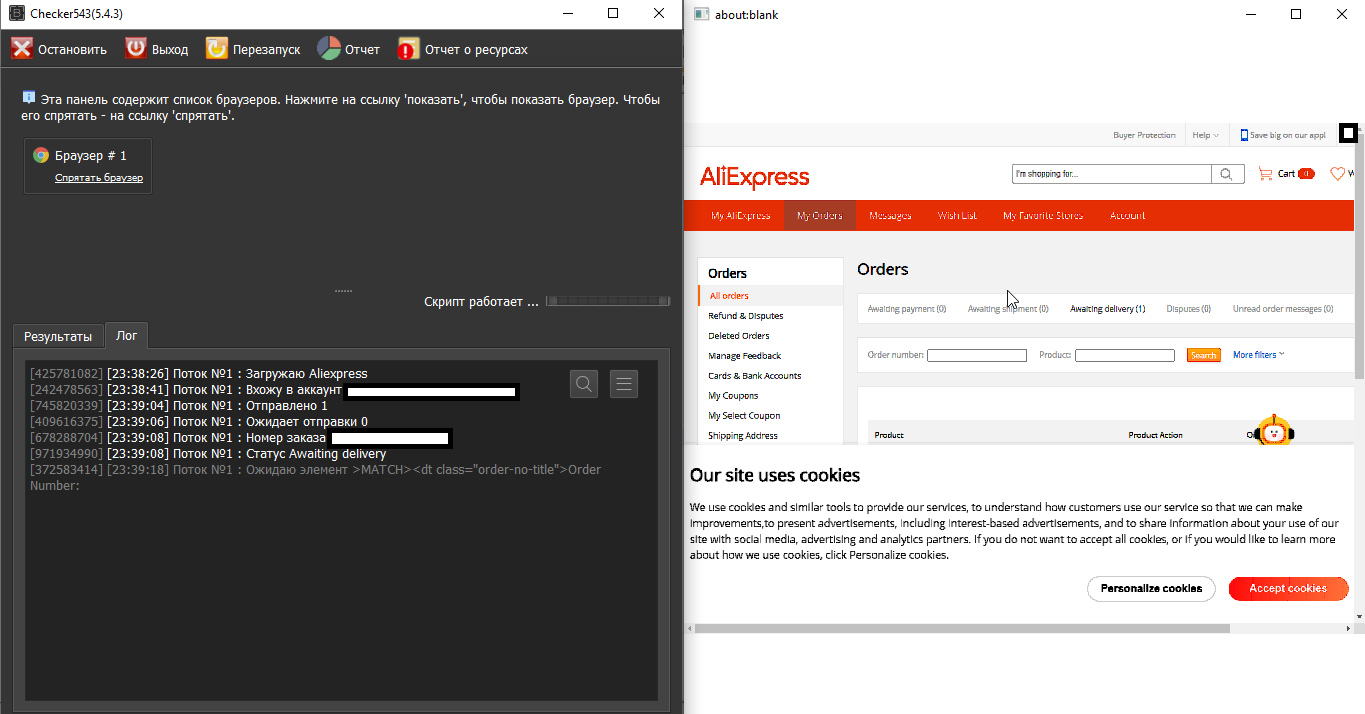
Task: Open Manage Feedback sidebar link
Action: click(745, 356)
